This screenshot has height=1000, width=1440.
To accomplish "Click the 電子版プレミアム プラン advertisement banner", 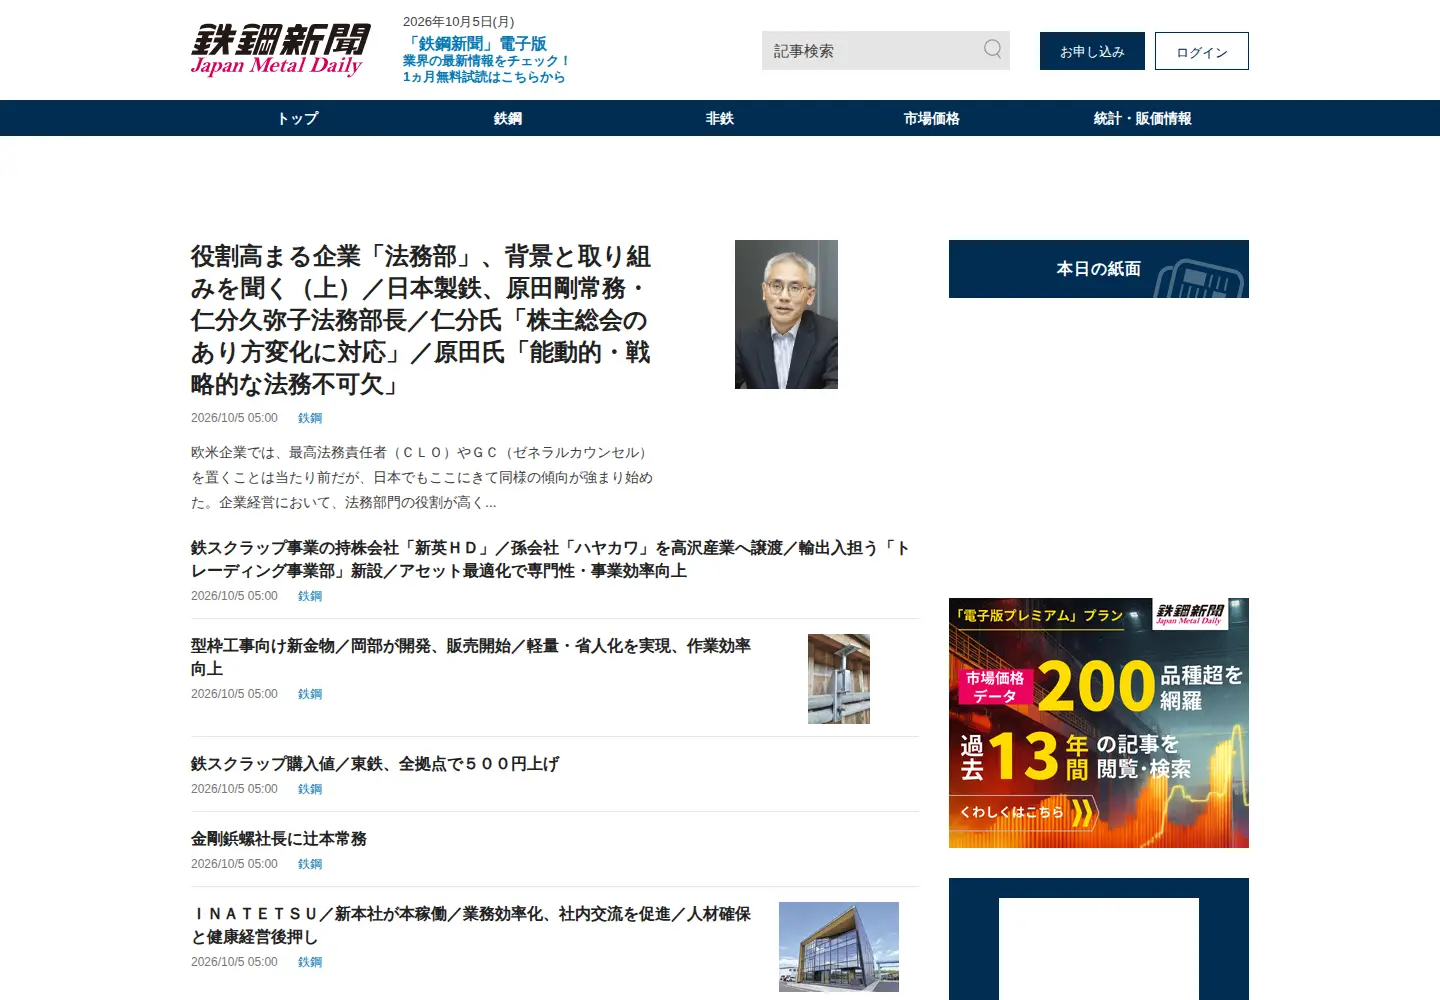I will pyautogui.click(x=1099, y=723).
